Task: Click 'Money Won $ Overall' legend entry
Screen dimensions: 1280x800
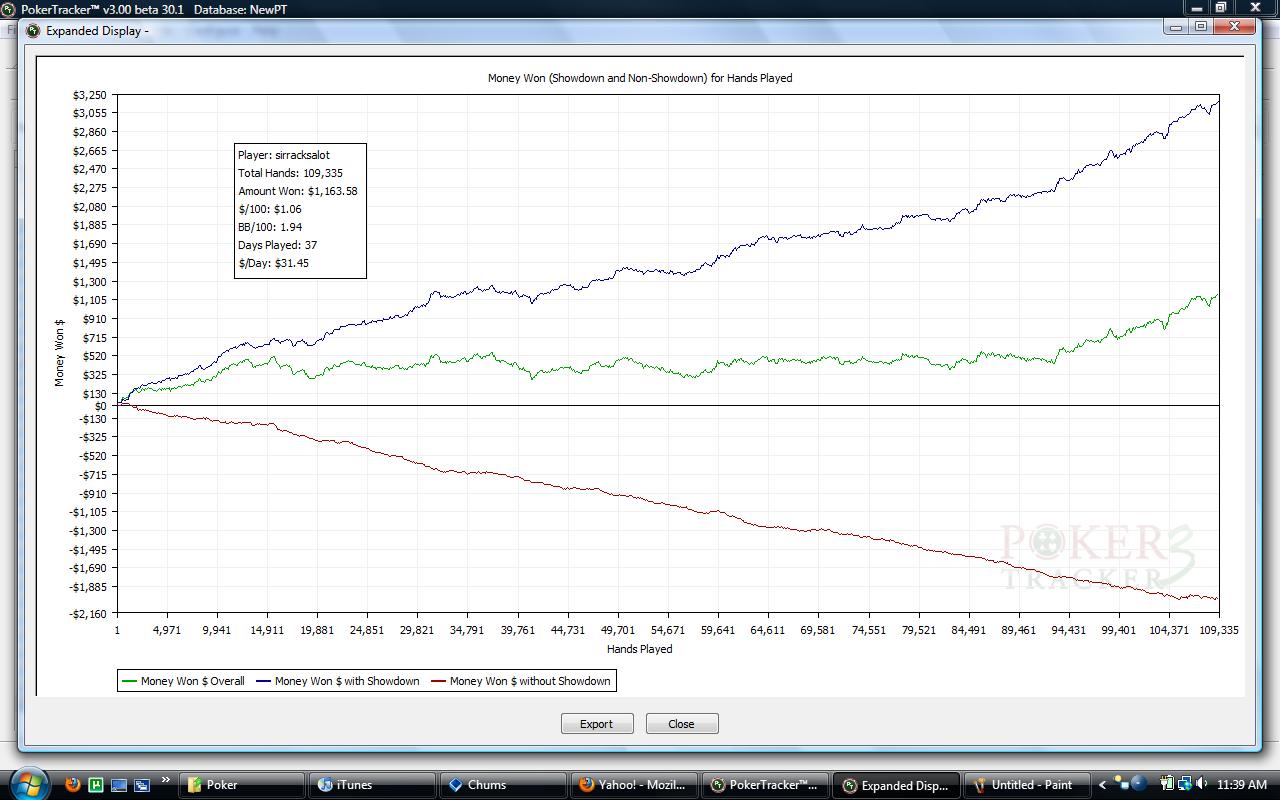Action: tap(182, 681)
